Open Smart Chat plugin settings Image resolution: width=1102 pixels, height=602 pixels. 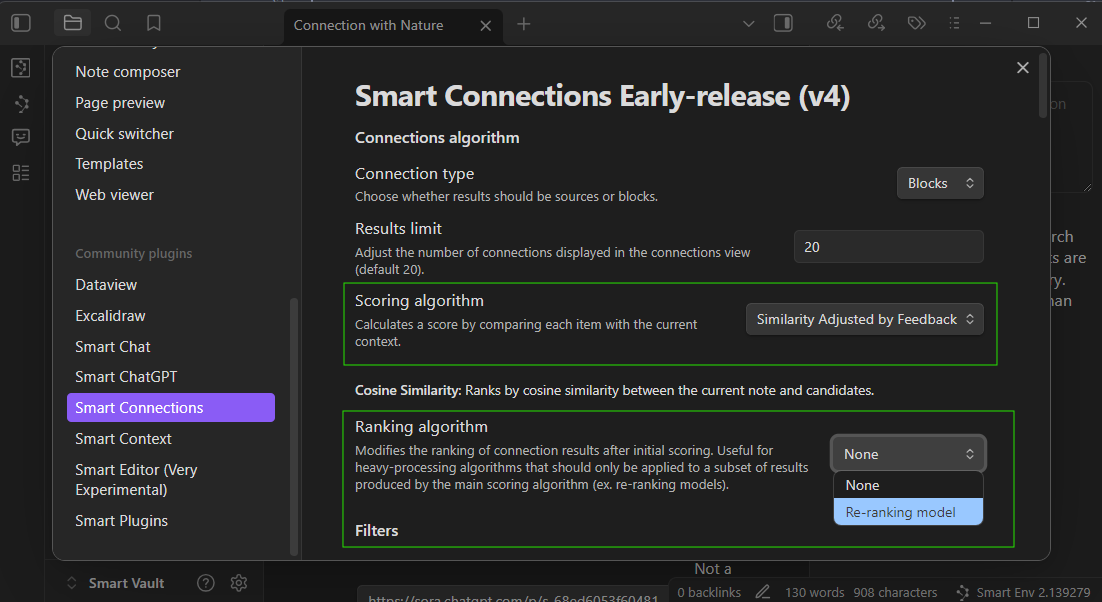(x=113, y=346)
